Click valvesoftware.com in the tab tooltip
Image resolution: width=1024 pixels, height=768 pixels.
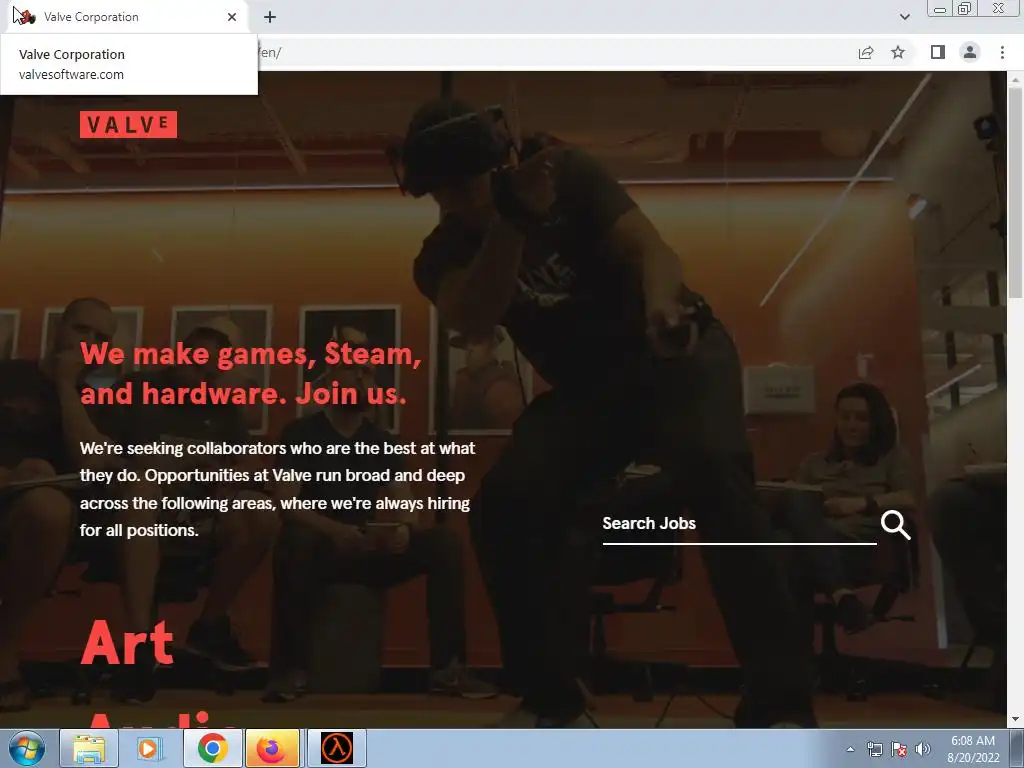tap(71, 74)
